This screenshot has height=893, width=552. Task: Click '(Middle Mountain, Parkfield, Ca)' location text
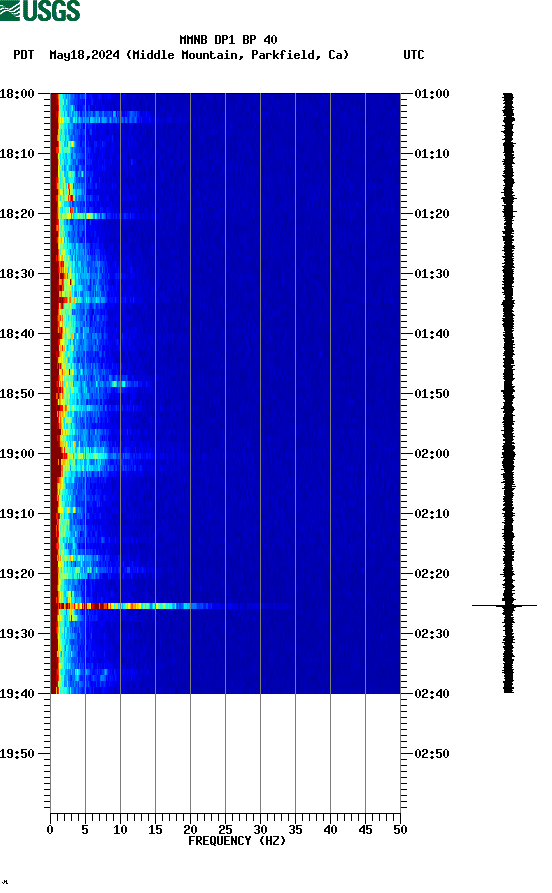coord(238,55)
